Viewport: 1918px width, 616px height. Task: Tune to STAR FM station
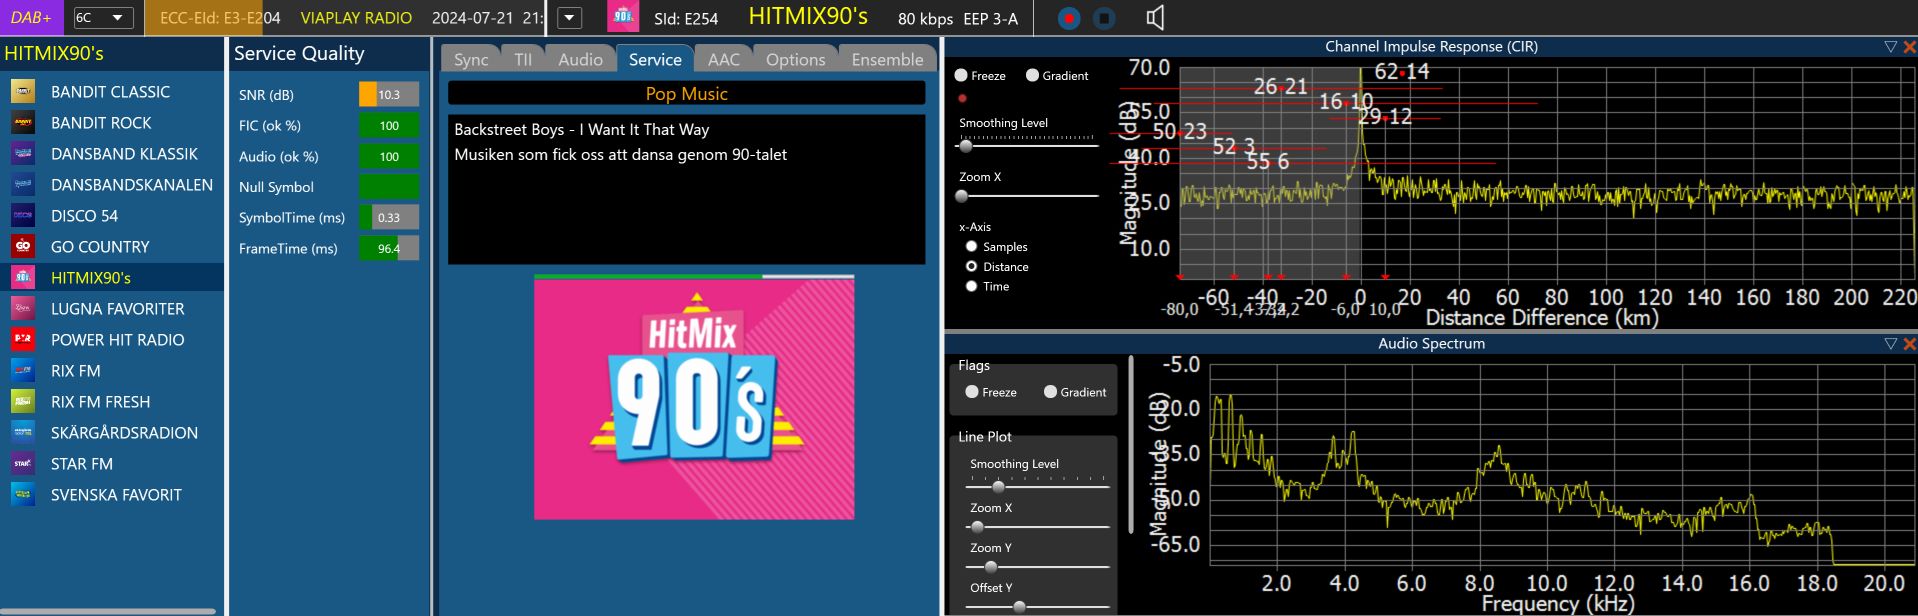(x=82, y=464)
